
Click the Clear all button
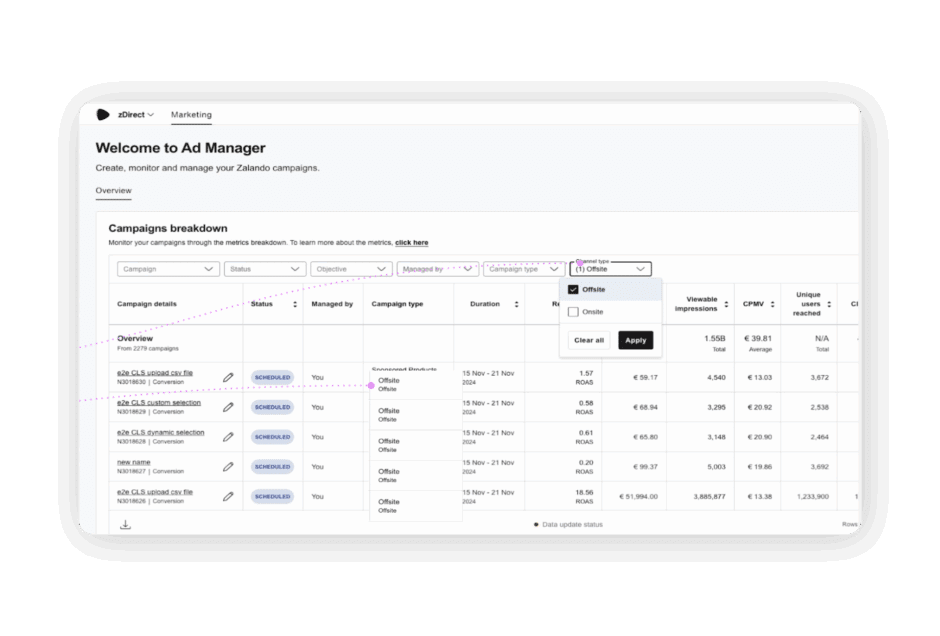589,340
